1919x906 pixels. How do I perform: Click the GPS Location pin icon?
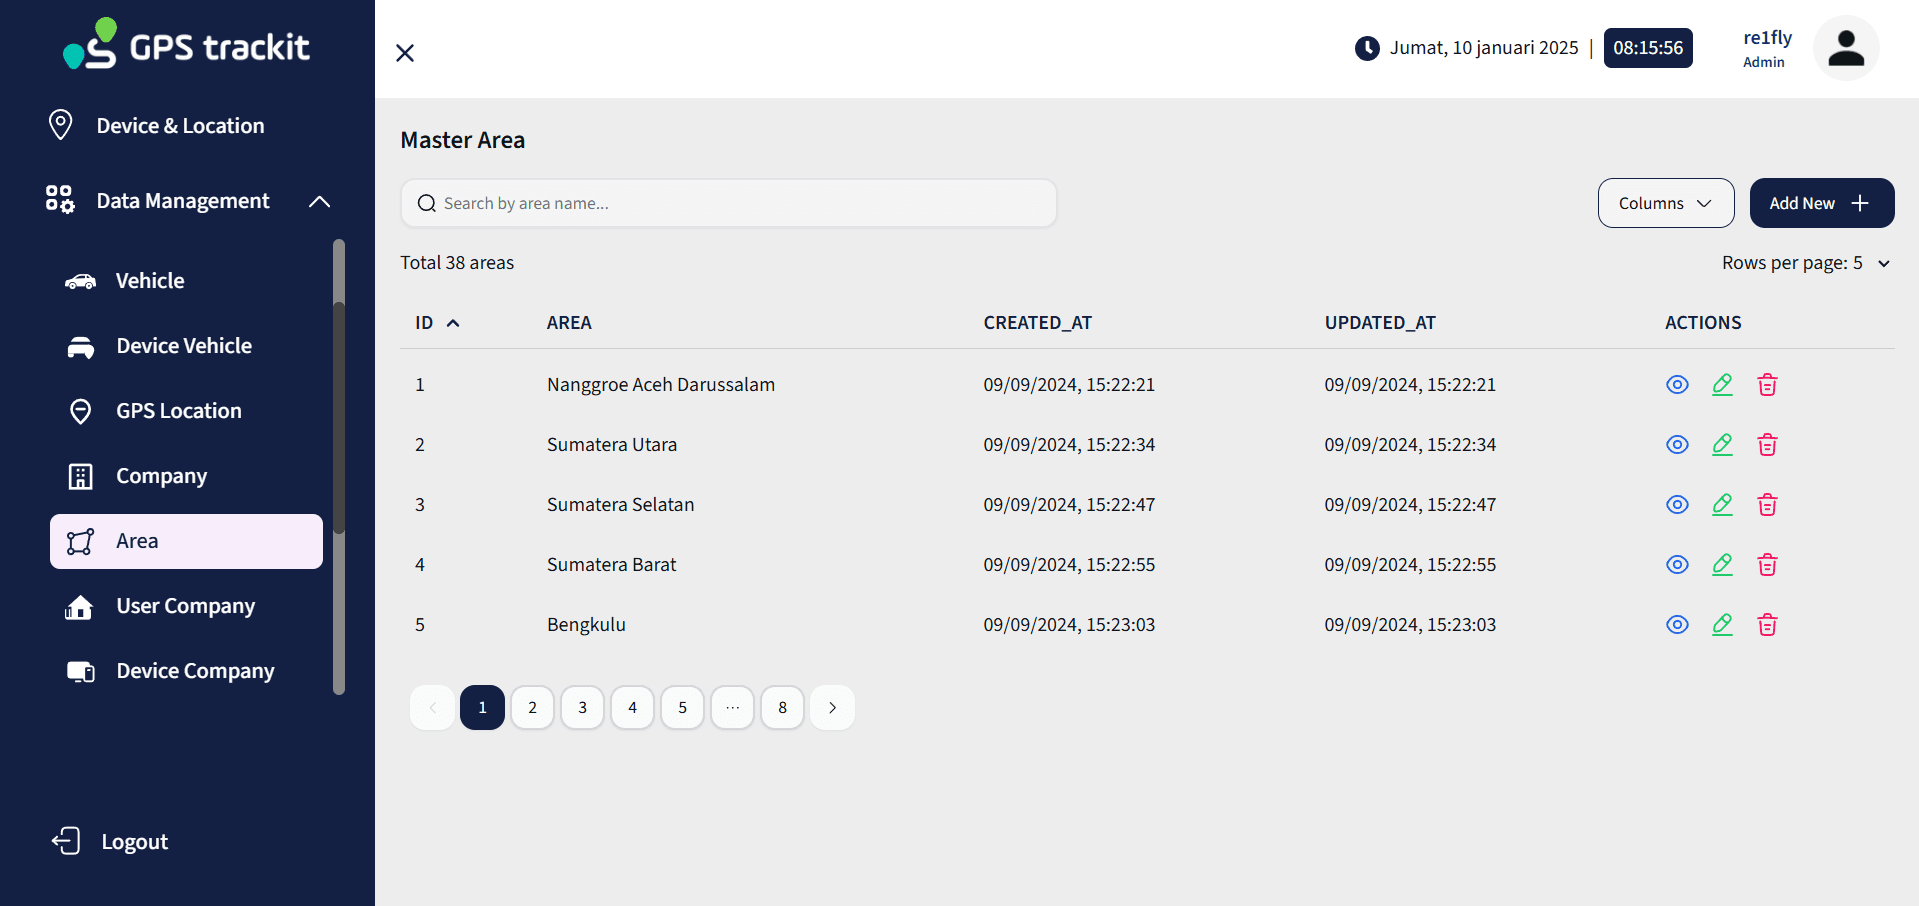pos(80,411)
